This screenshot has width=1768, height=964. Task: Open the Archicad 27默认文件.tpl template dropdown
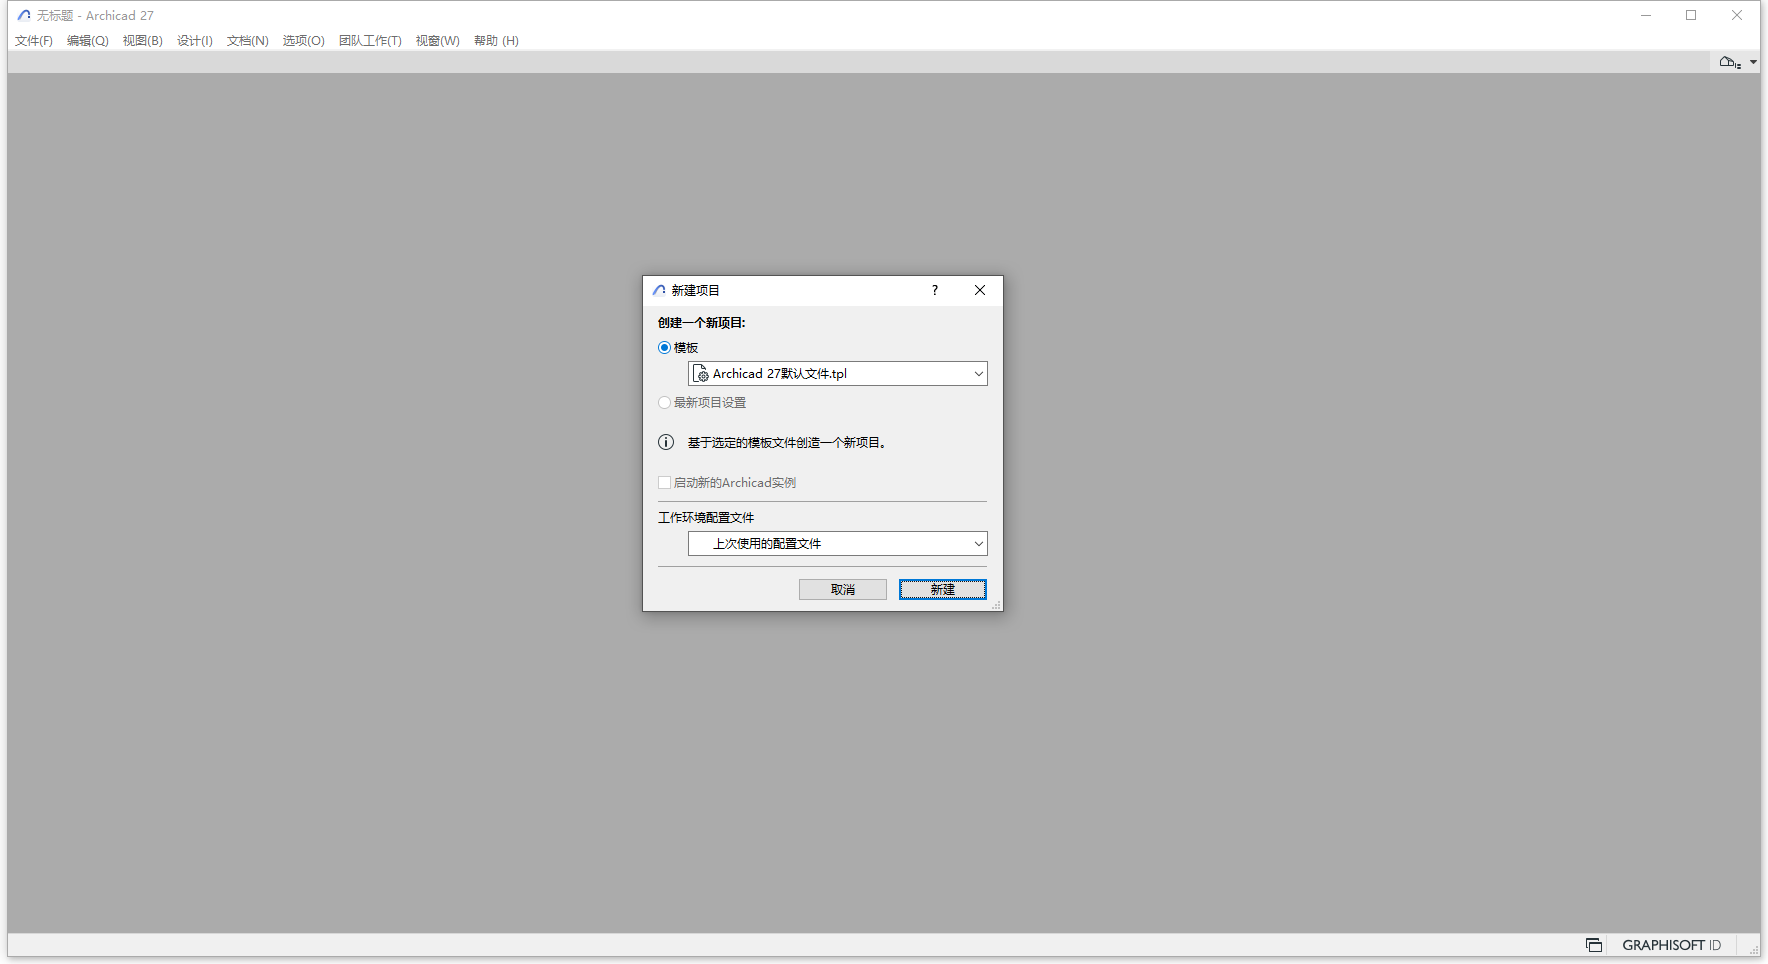pyautogui.click(x=978, y=373)
